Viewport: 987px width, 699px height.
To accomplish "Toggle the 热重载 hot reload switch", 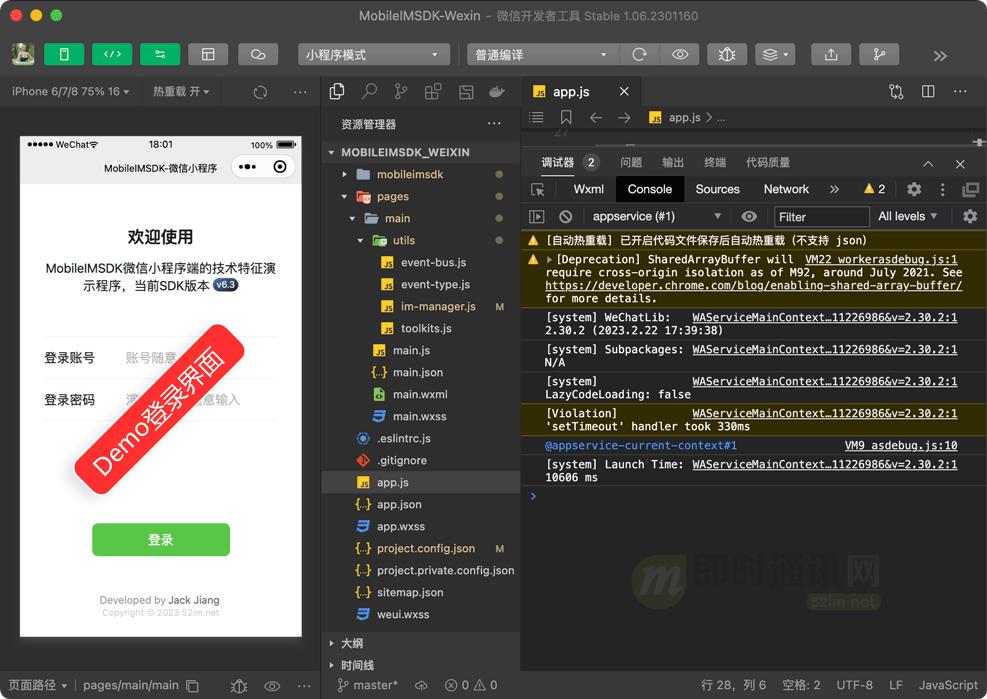I will [180, 91].
